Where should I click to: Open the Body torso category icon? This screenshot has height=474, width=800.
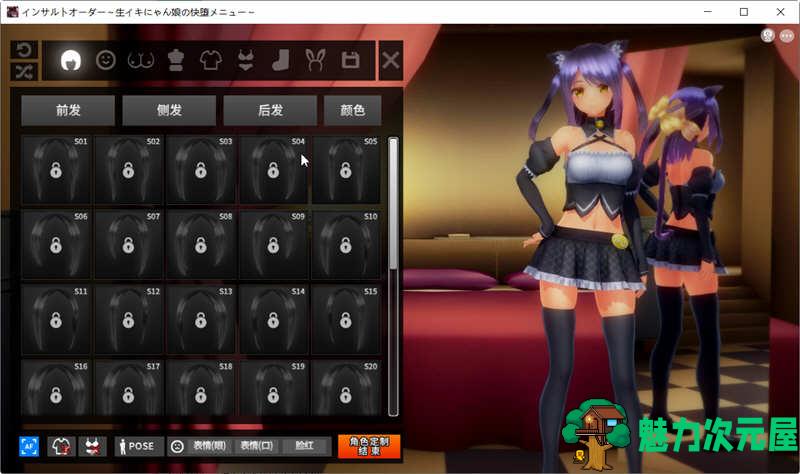click(176, 60)
